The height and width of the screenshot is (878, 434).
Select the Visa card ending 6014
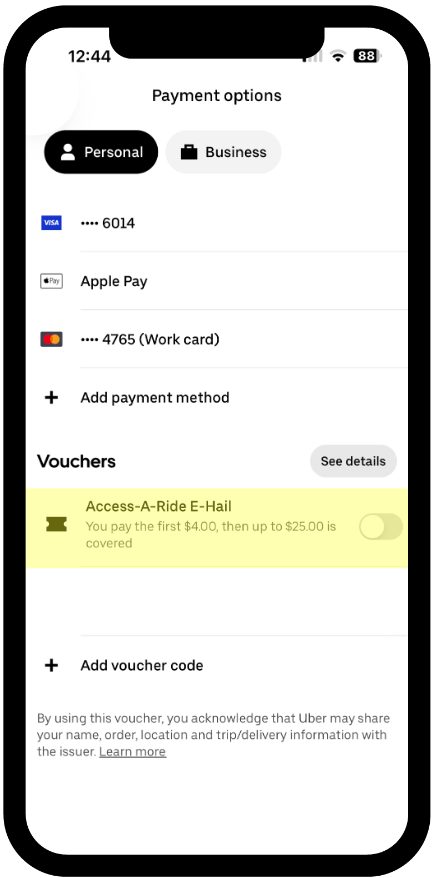216,223
